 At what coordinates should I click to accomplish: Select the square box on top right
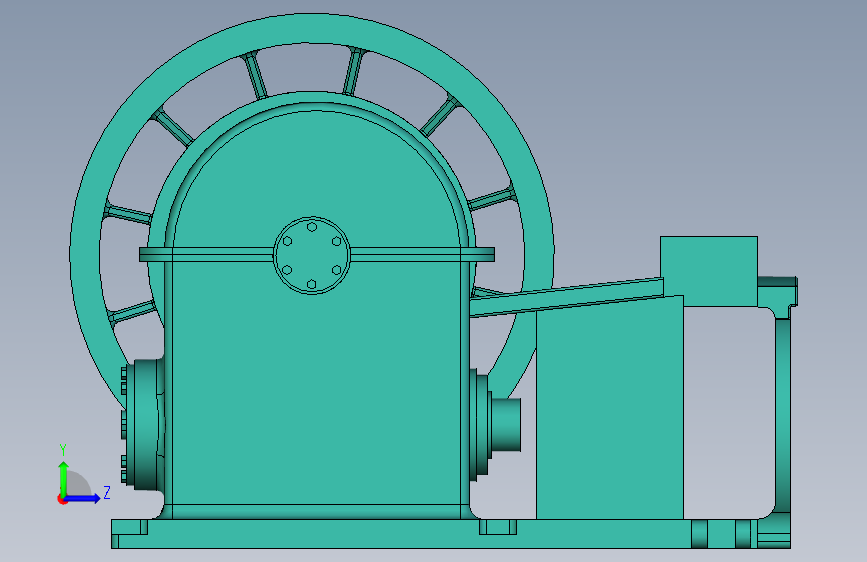tap(709, 271)
